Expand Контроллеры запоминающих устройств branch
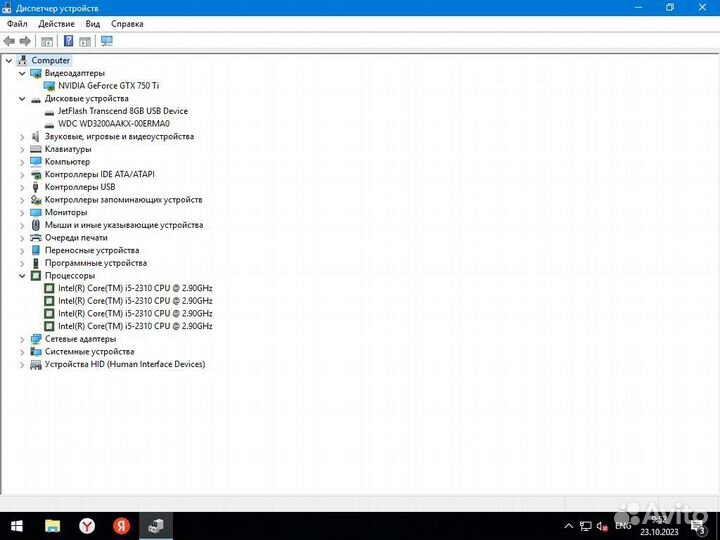 pyautogui.click(x=22, y=200)
